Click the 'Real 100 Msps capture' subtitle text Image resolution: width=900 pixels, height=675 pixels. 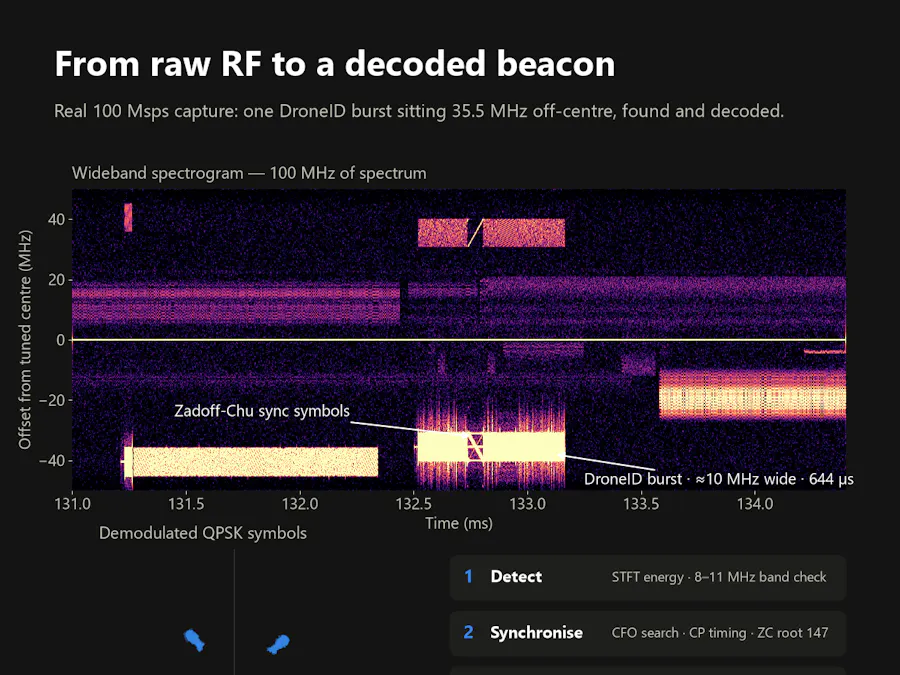click(418, 111)
